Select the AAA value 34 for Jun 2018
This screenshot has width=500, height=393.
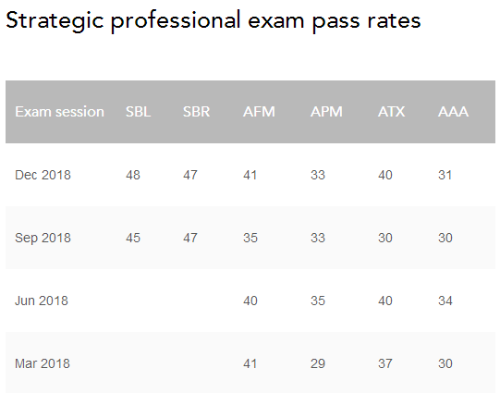(x=445, y=301)
